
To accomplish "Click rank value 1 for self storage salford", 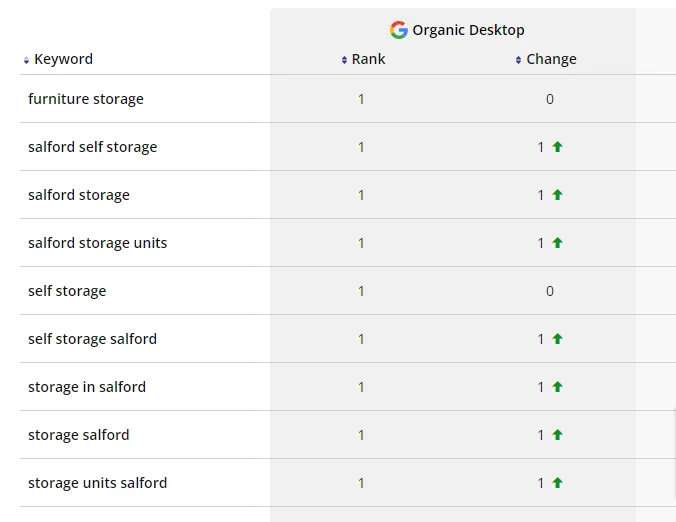I will click(361, 339).
